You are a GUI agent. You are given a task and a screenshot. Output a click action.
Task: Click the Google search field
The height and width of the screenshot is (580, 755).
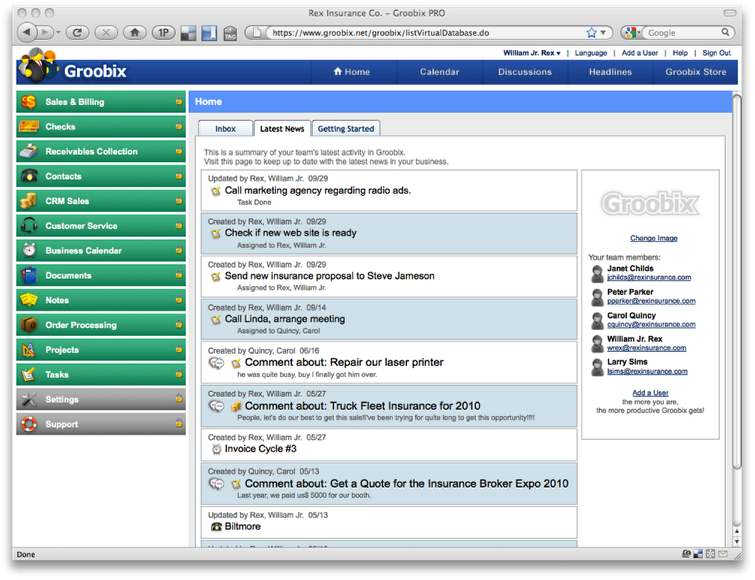coord(684,33)
